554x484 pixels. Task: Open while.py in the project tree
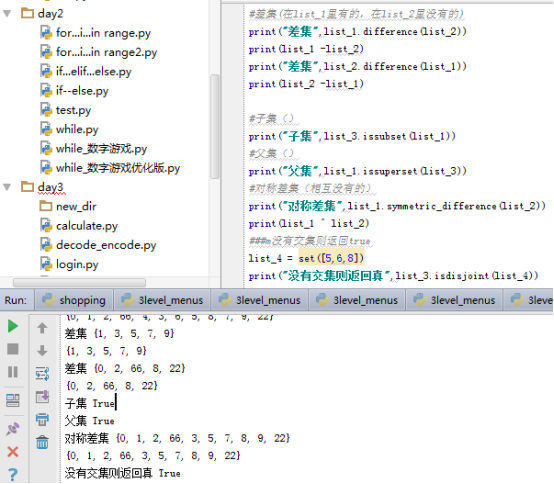(77, 129)
